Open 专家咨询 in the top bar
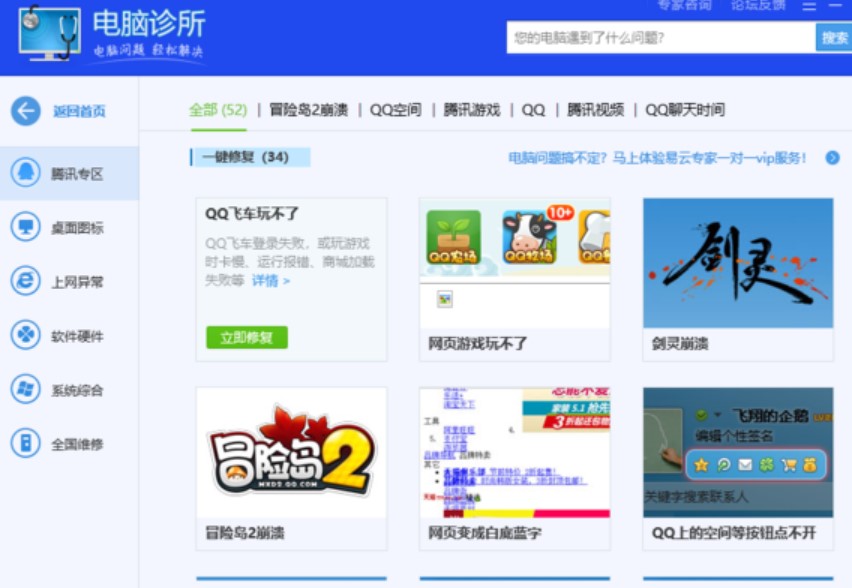 click(685, 5)
